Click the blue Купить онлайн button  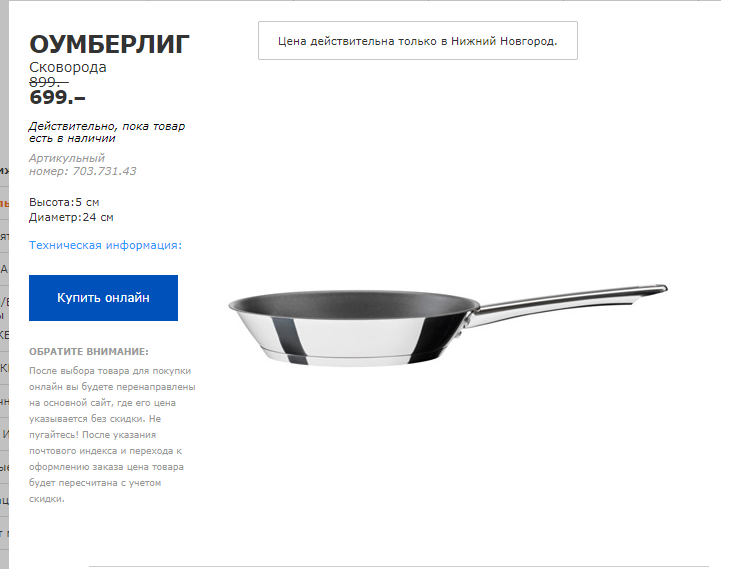(x=103, y=298)
